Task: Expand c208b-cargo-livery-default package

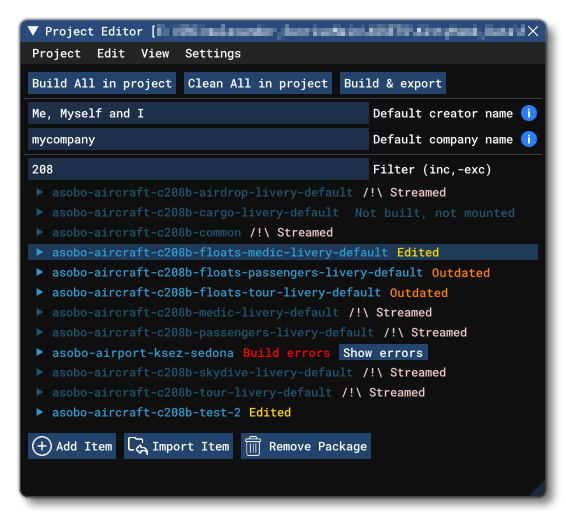Action: [x=40, y=213]
